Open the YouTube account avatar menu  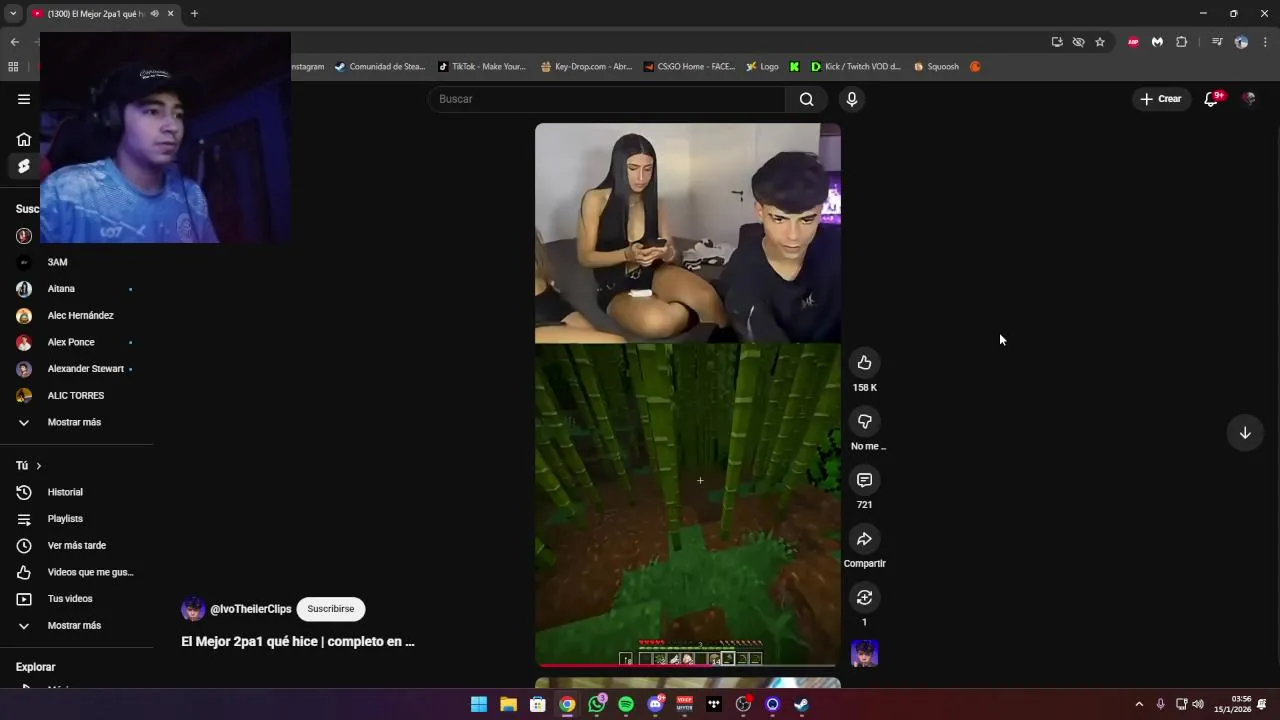coord(1248,99)
